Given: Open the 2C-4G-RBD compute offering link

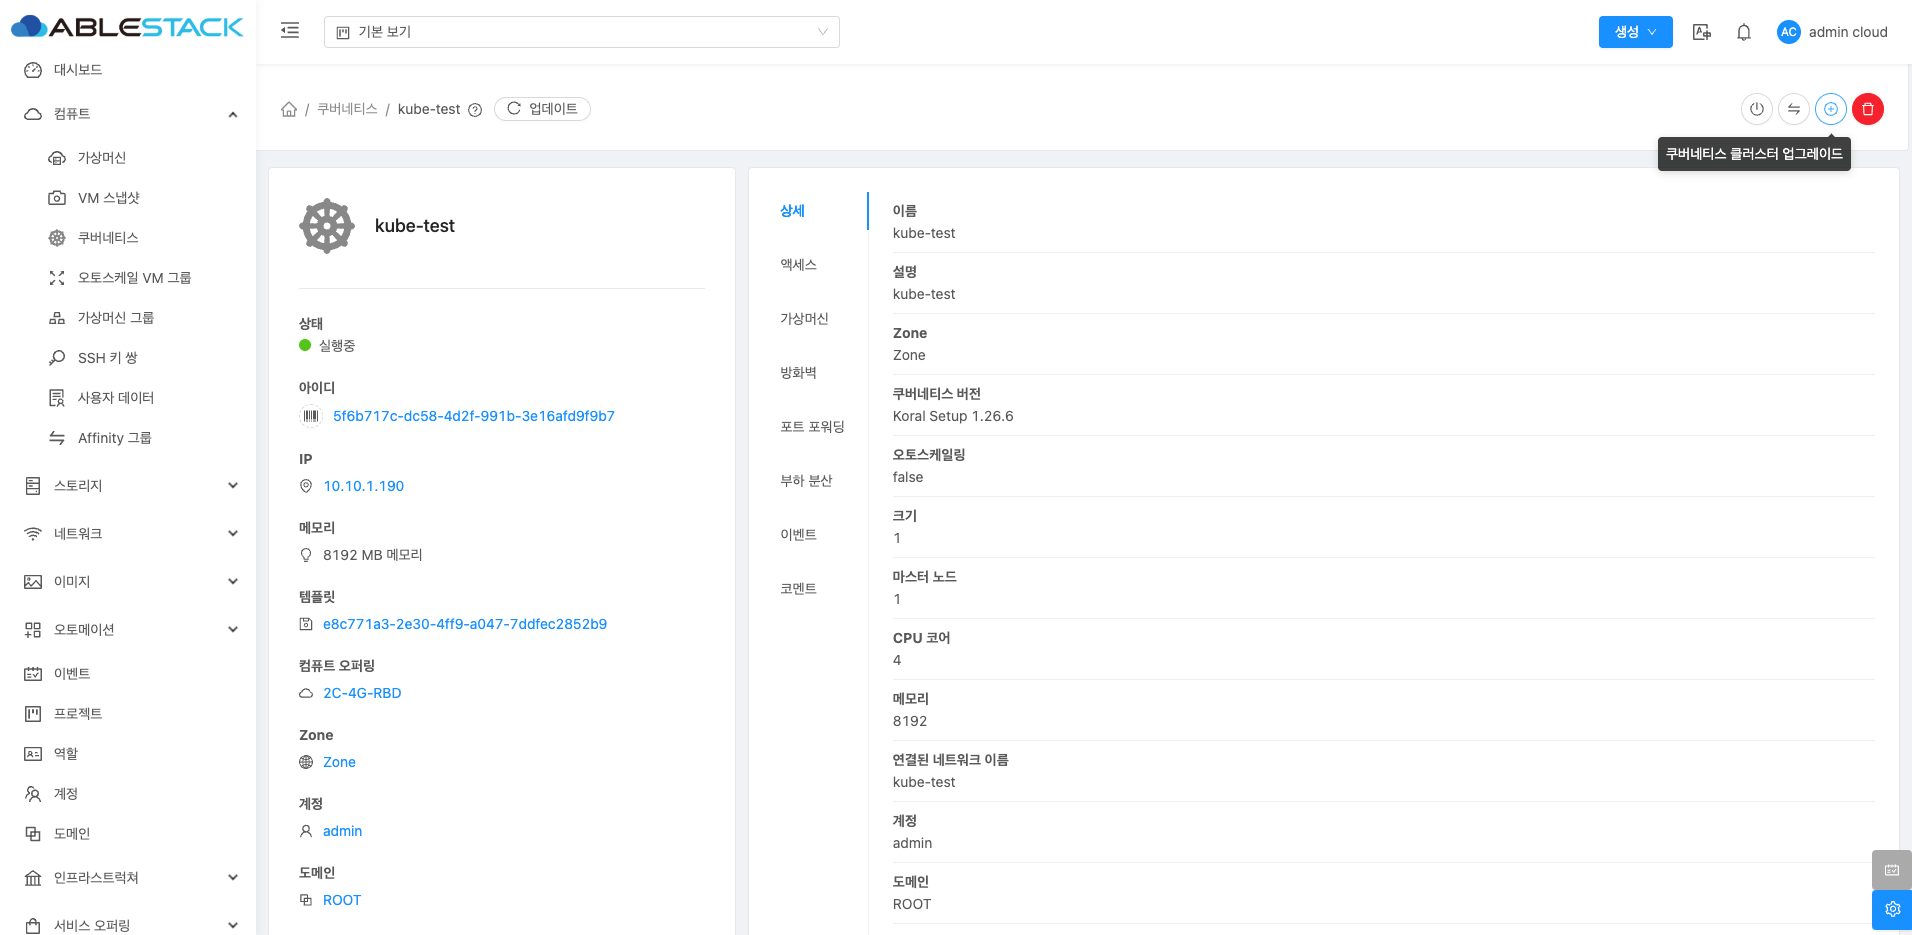Looking at the screenshot, I should tap(361, 693).
